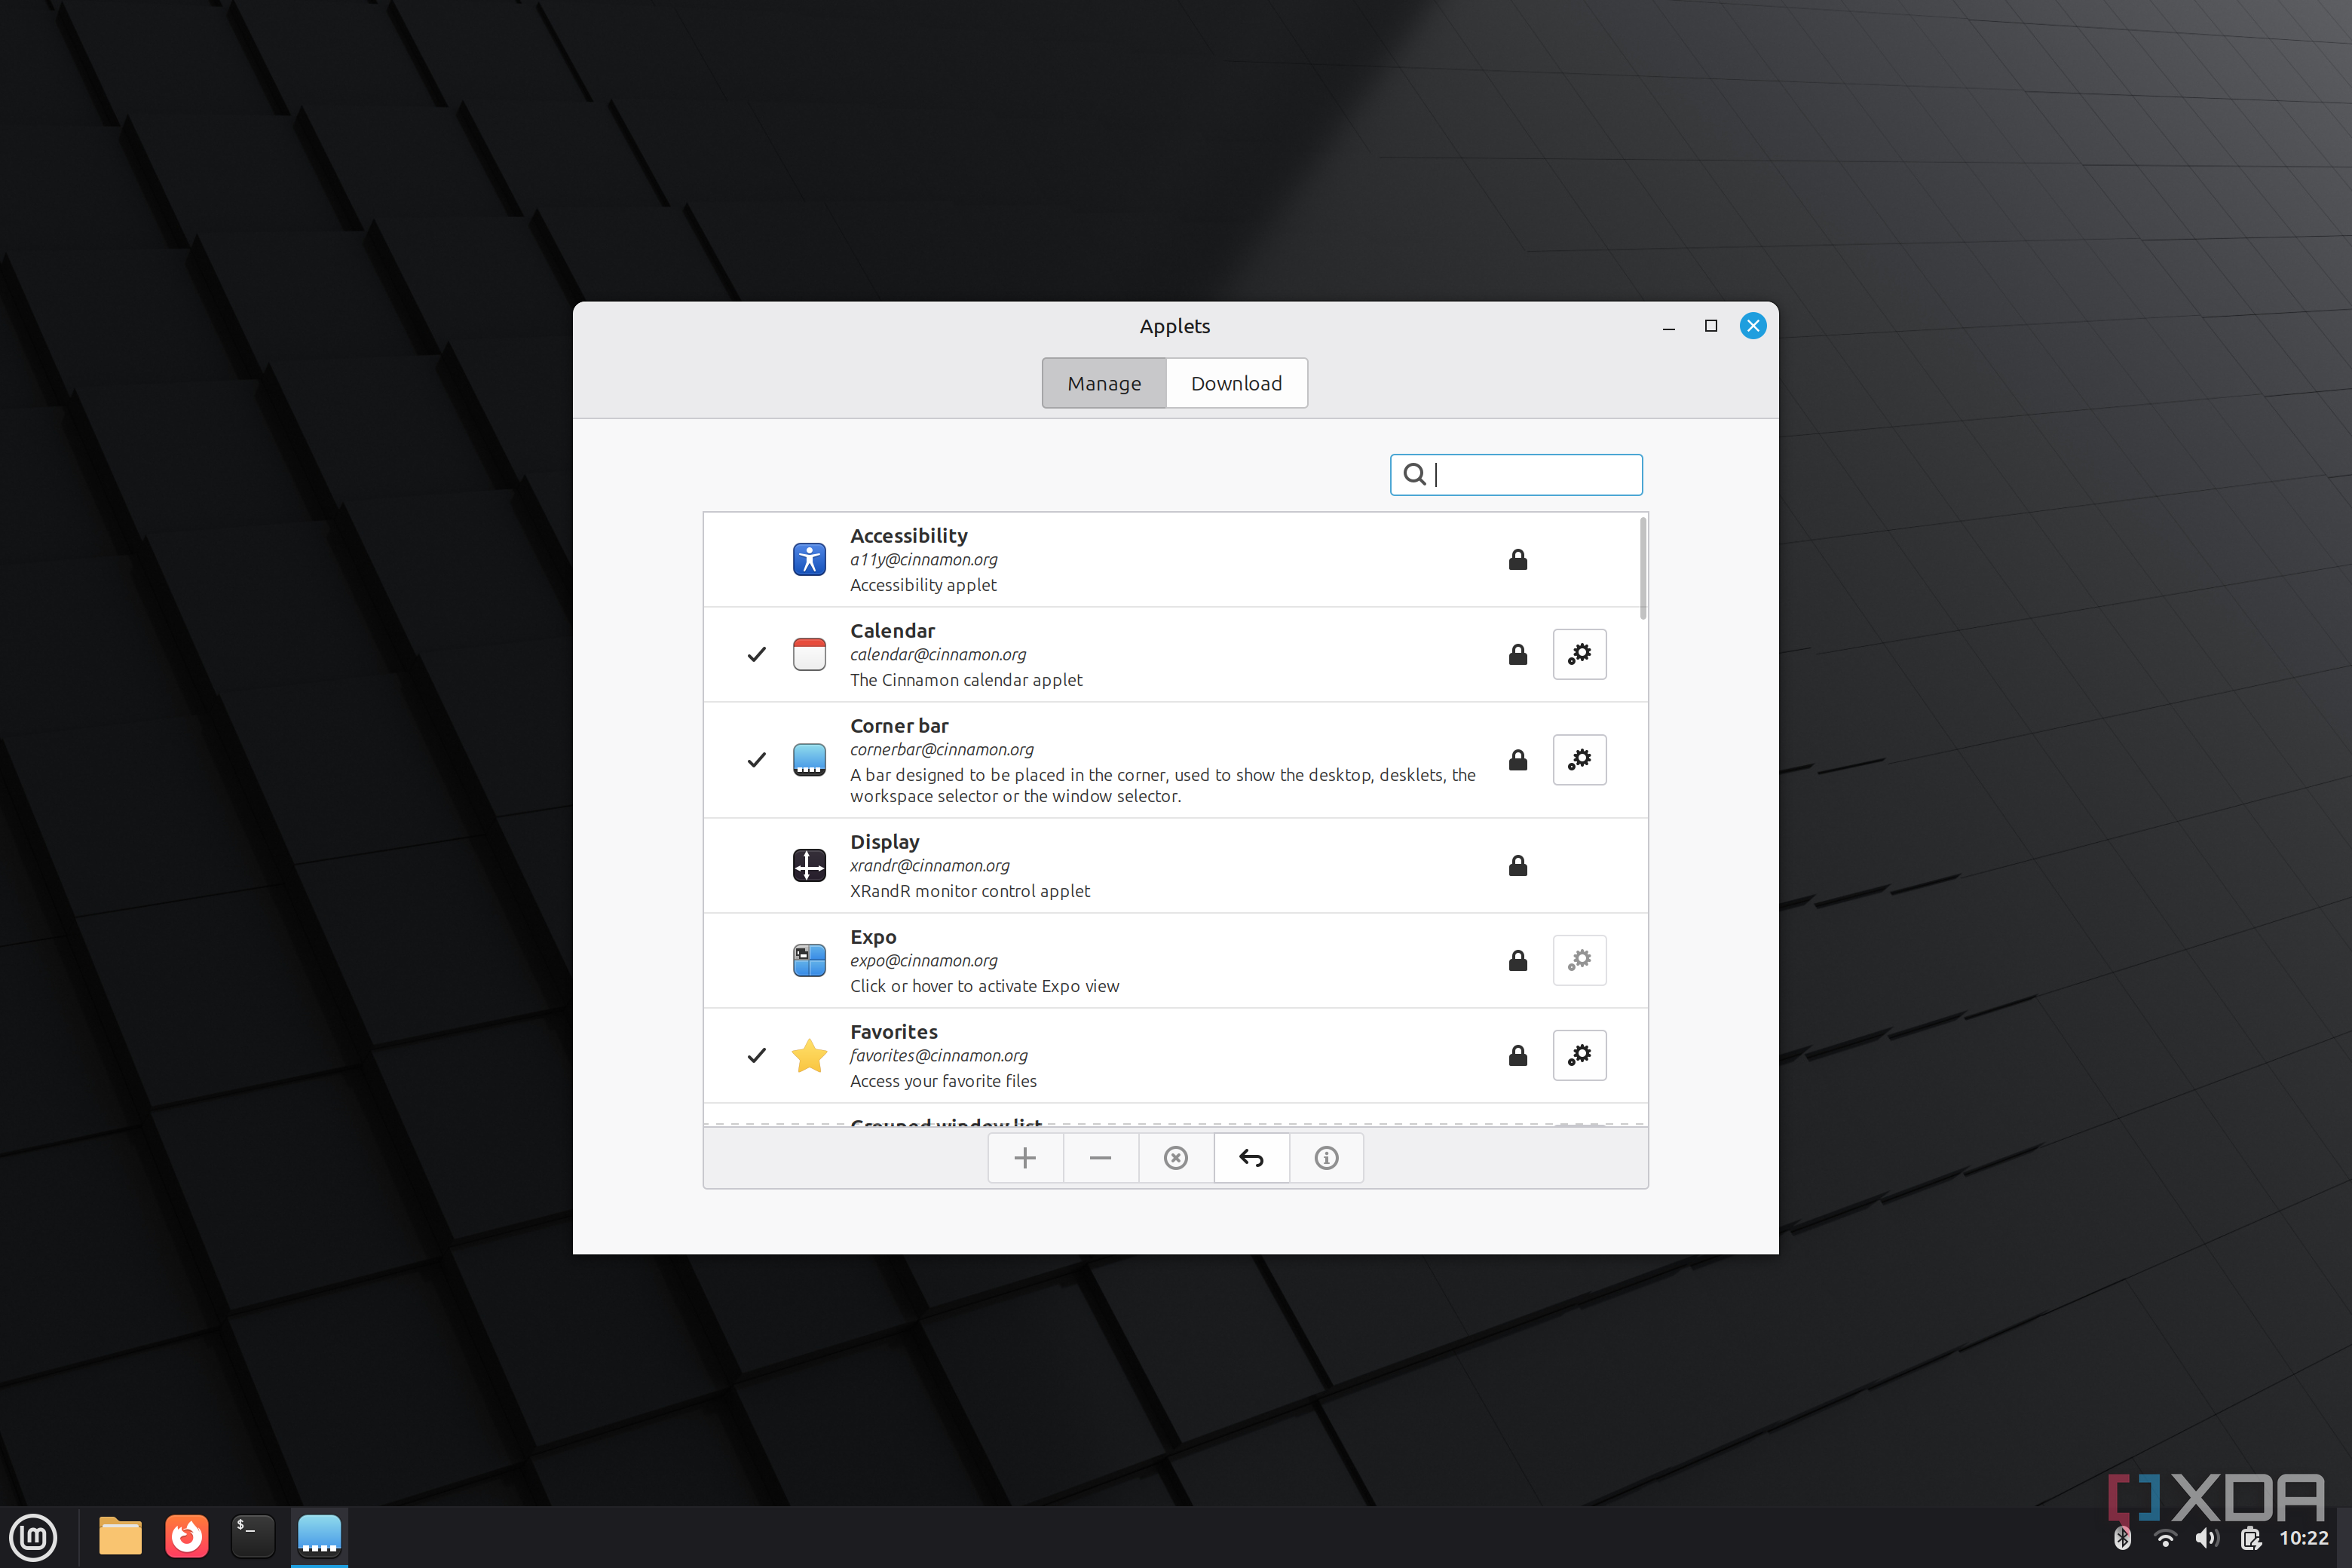Click 'Access your favorite files' description

(943, 1081)
